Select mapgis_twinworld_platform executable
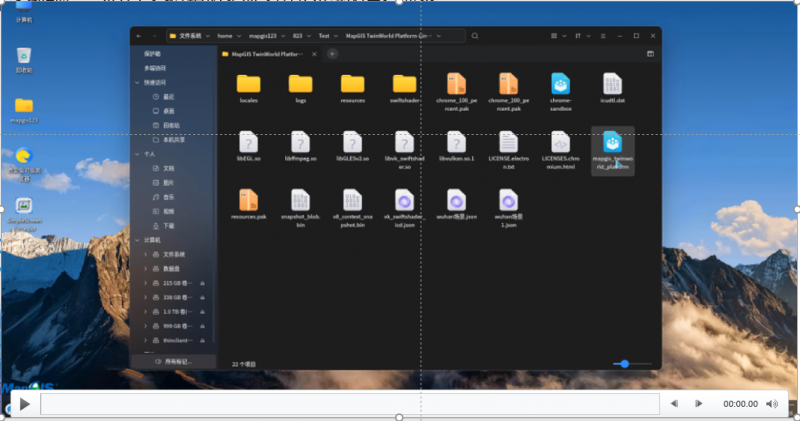 [x=612, y=150]
